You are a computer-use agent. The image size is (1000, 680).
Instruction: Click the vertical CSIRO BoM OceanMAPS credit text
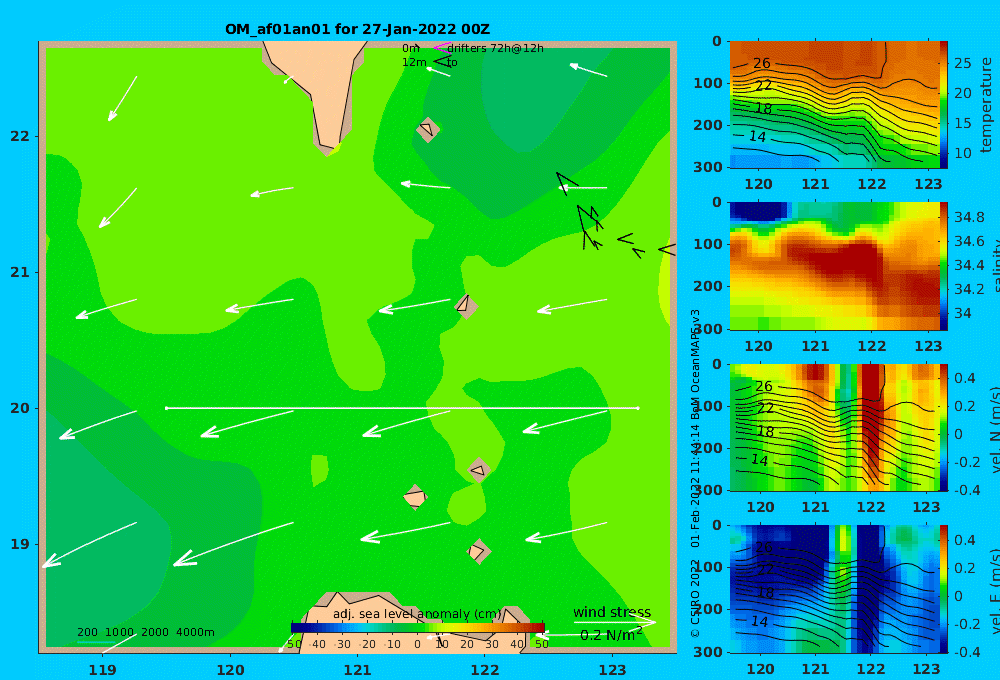click(695, 473)
